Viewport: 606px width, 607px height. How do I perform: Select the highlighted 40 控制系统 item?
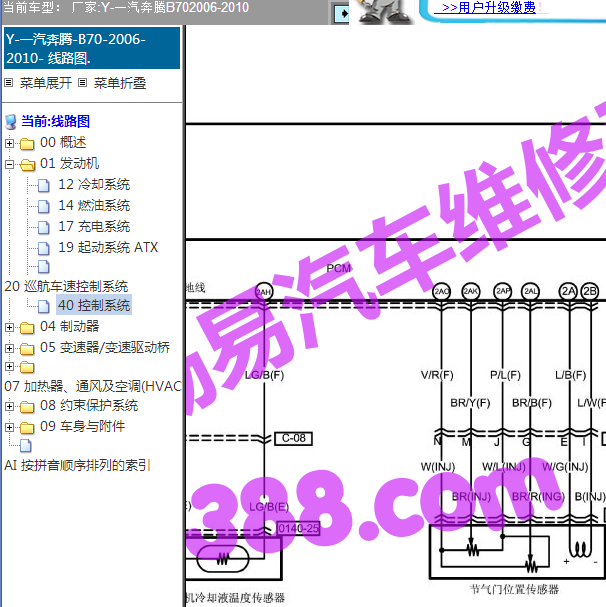click(94, 305)
